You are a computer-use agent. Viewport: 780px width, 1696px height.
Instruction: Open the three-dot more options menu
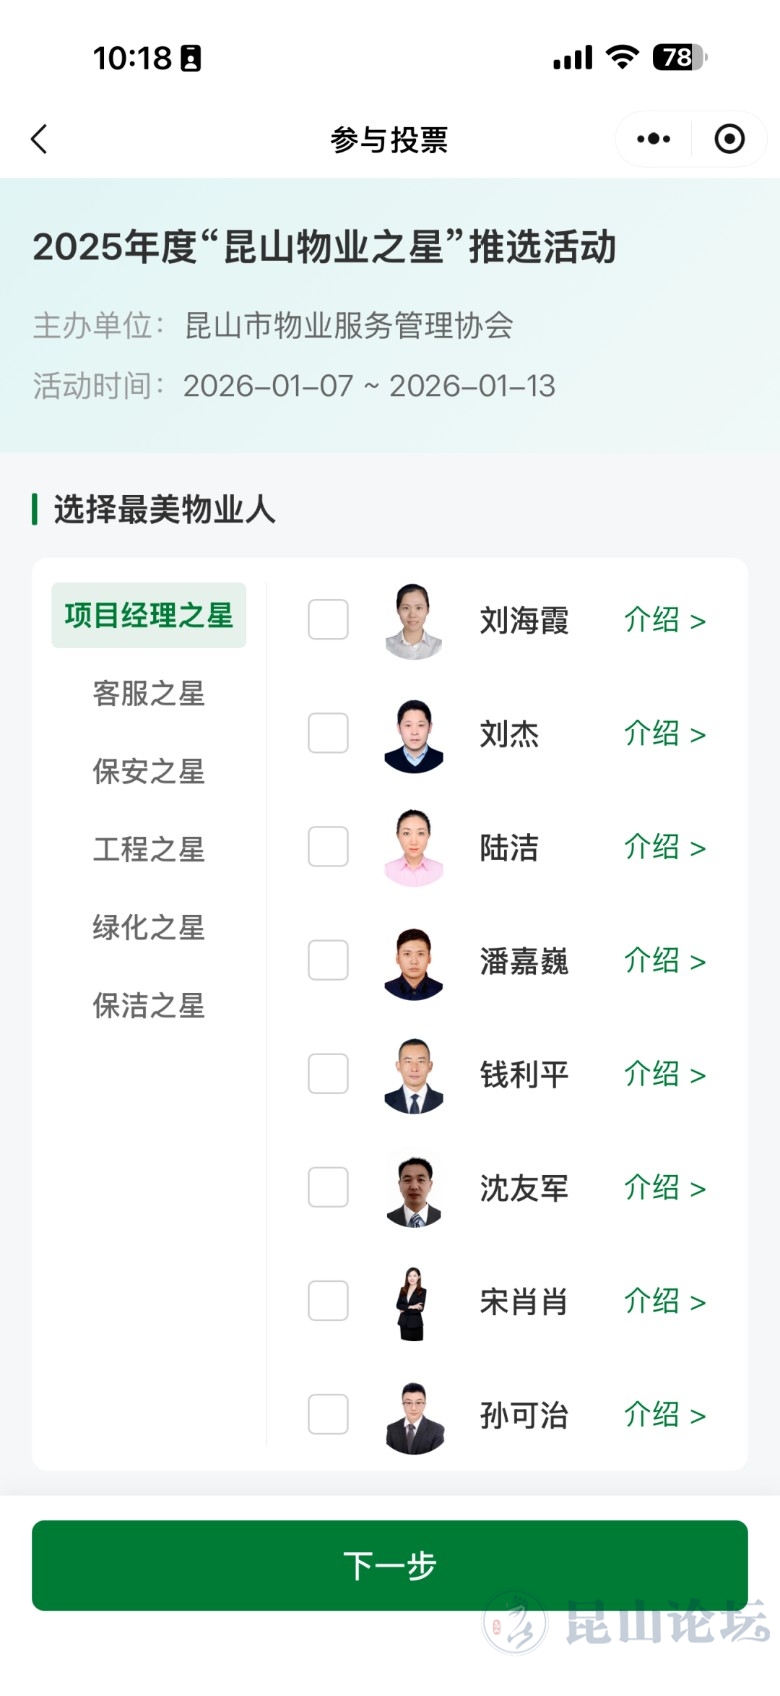653,139
